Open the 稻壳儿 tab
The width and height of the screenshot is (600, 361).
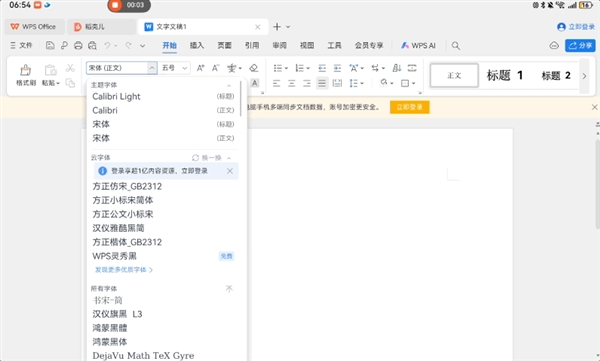coord(101,27)
